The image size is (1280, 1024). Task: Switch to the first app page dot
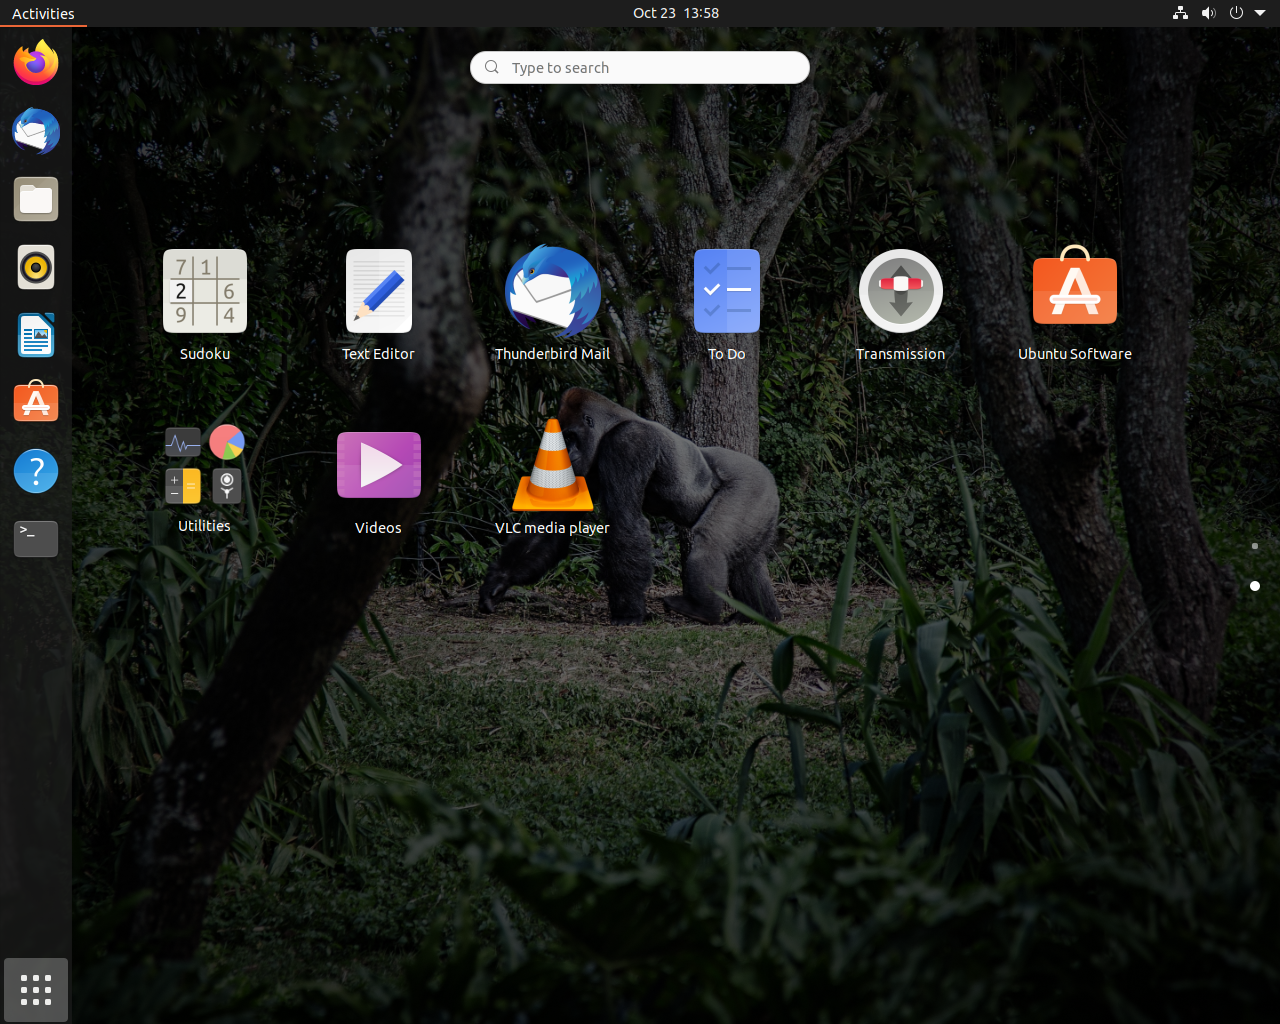[1254, 546]
